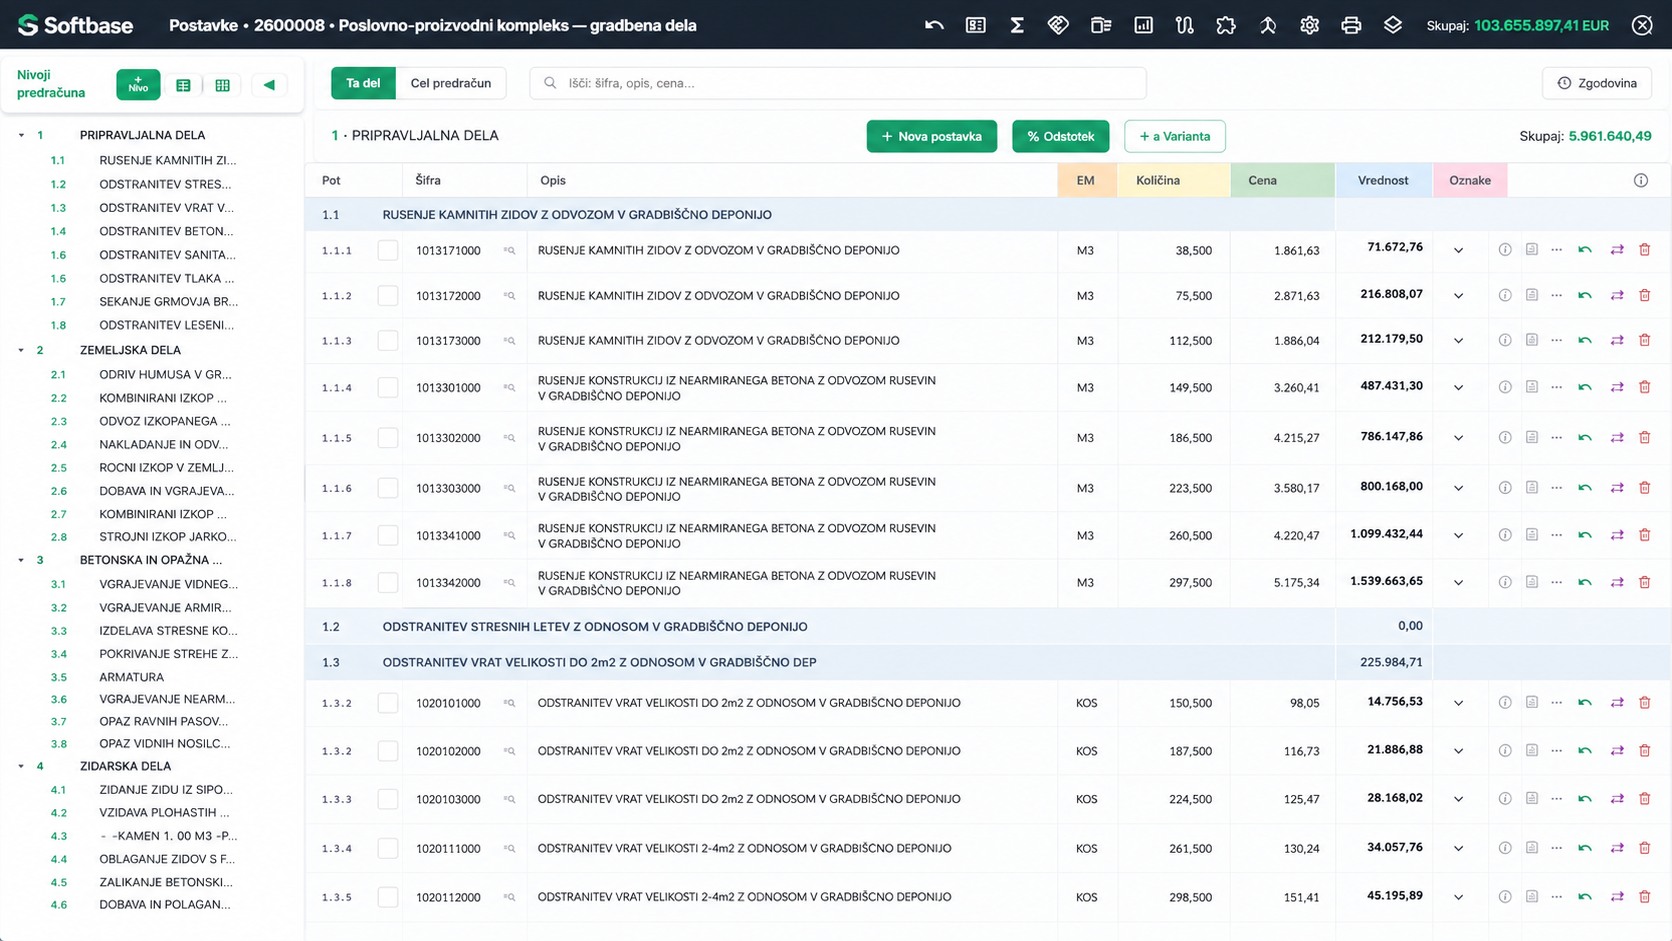Click the search field for šifra, opis, cena
1672x941 pixels.
(838, 83)
